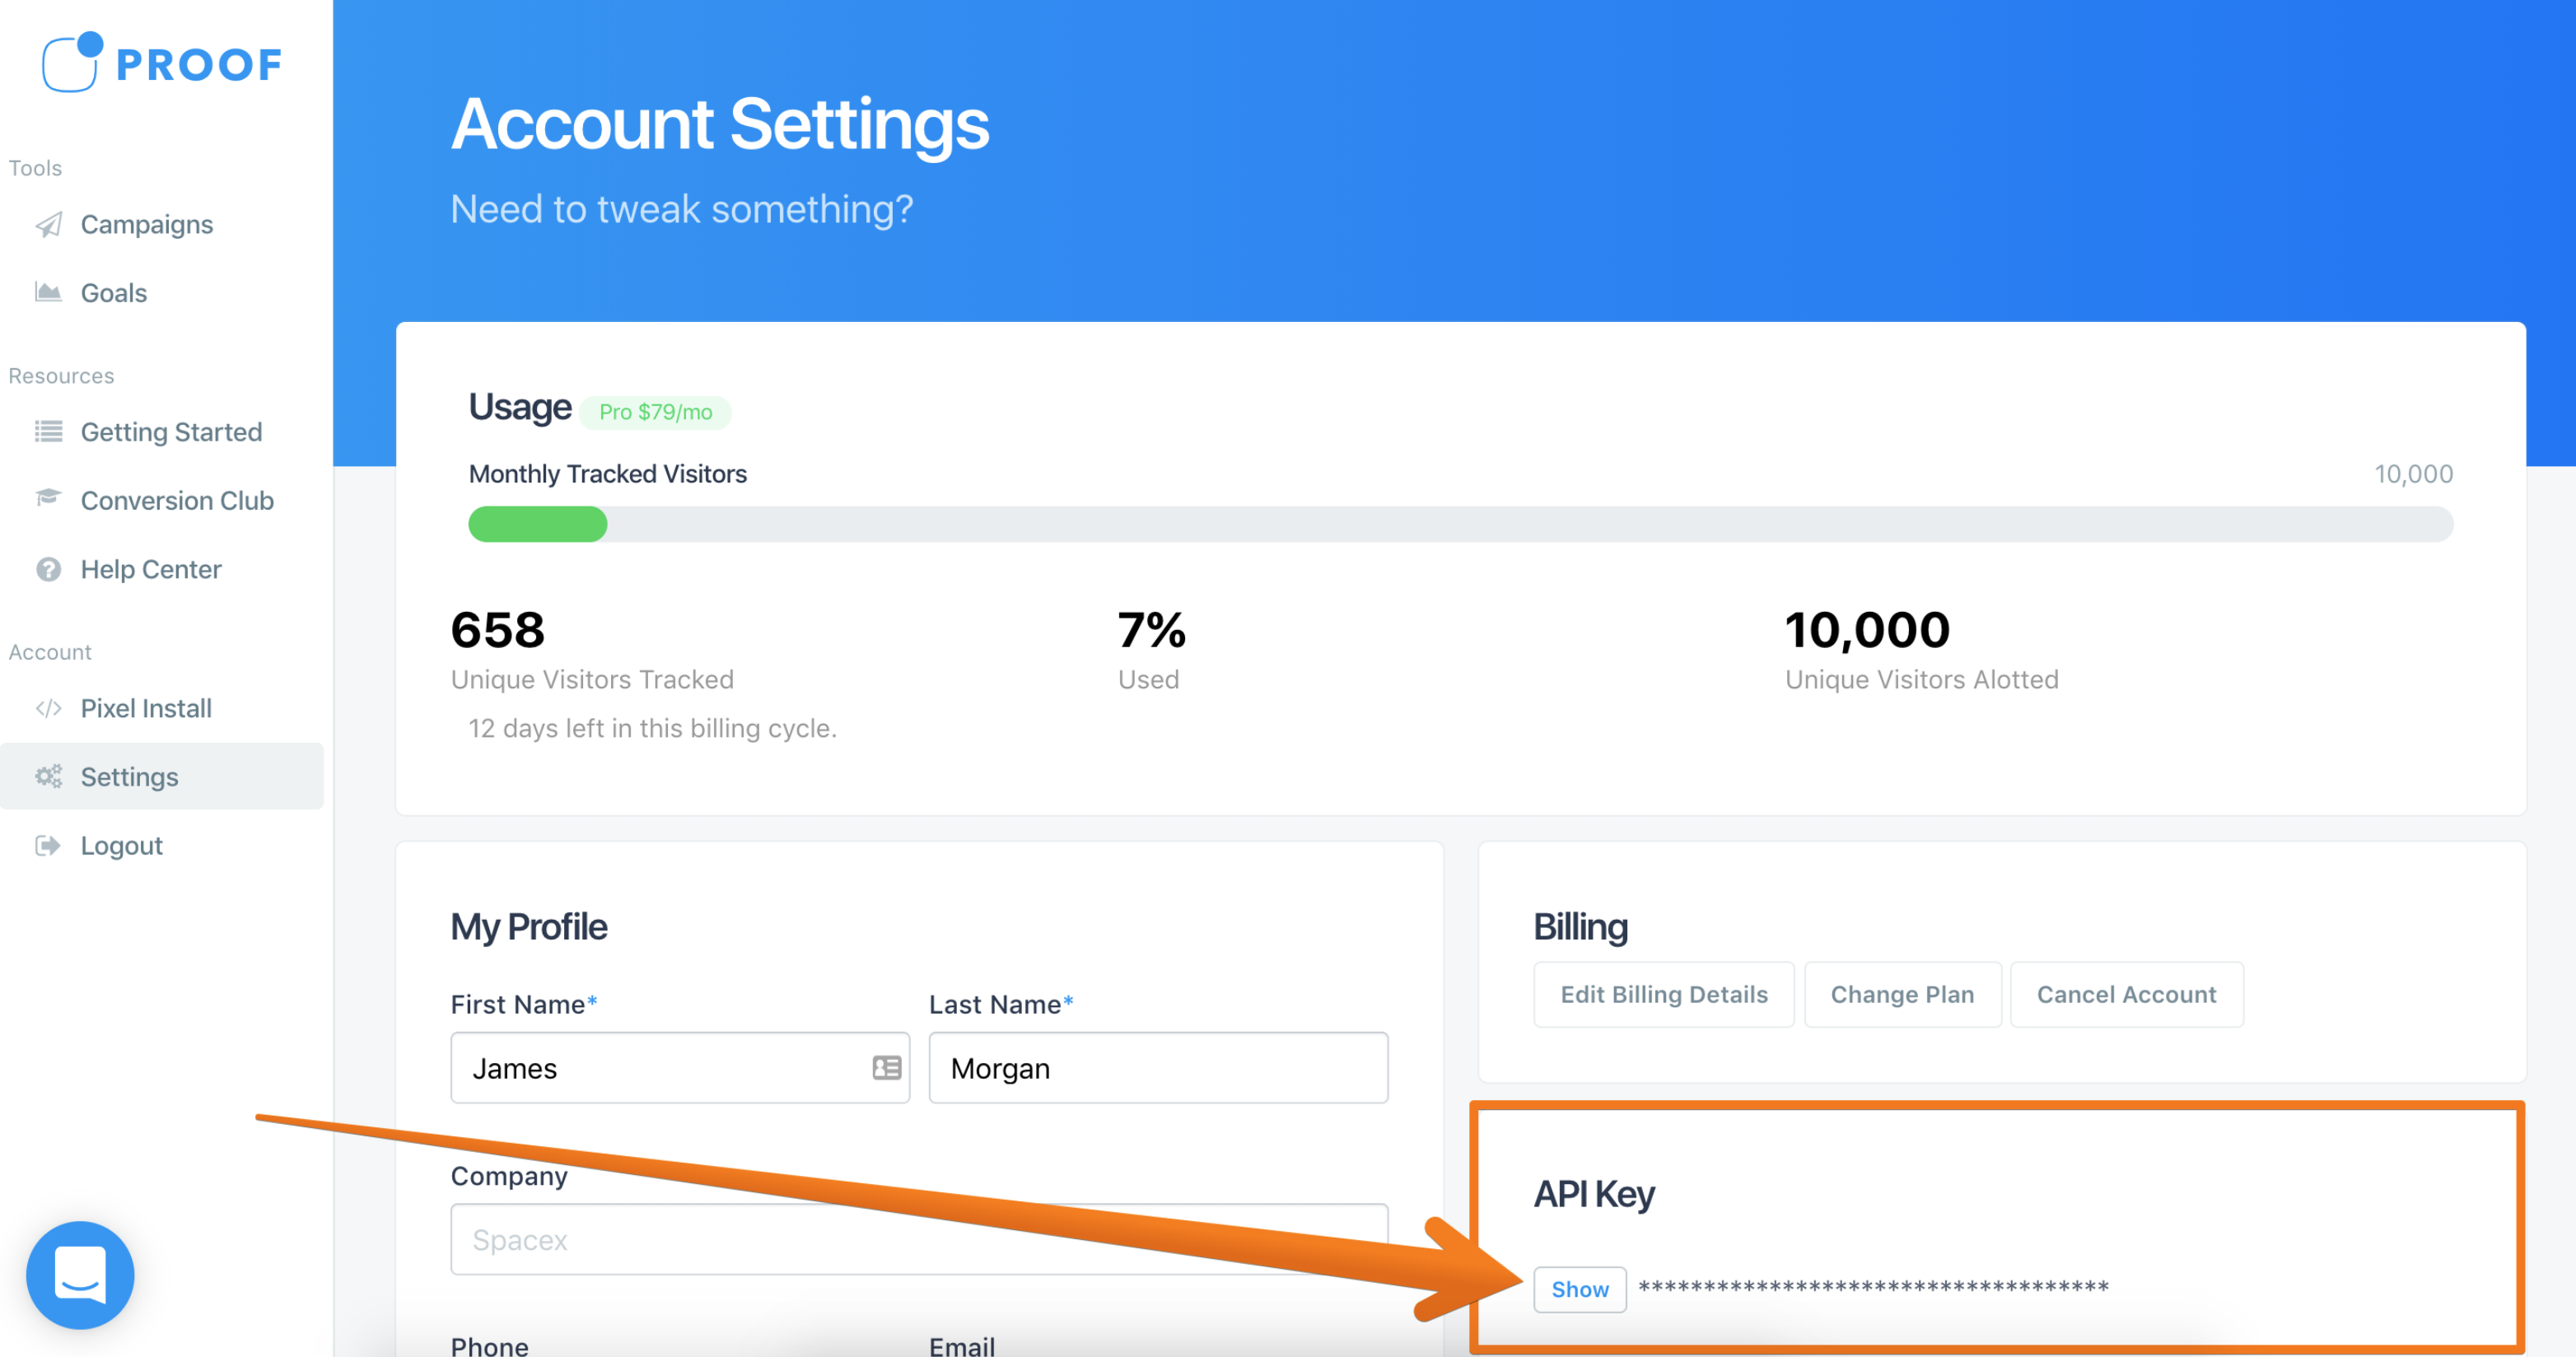Click the Goals chart icon

48,292
